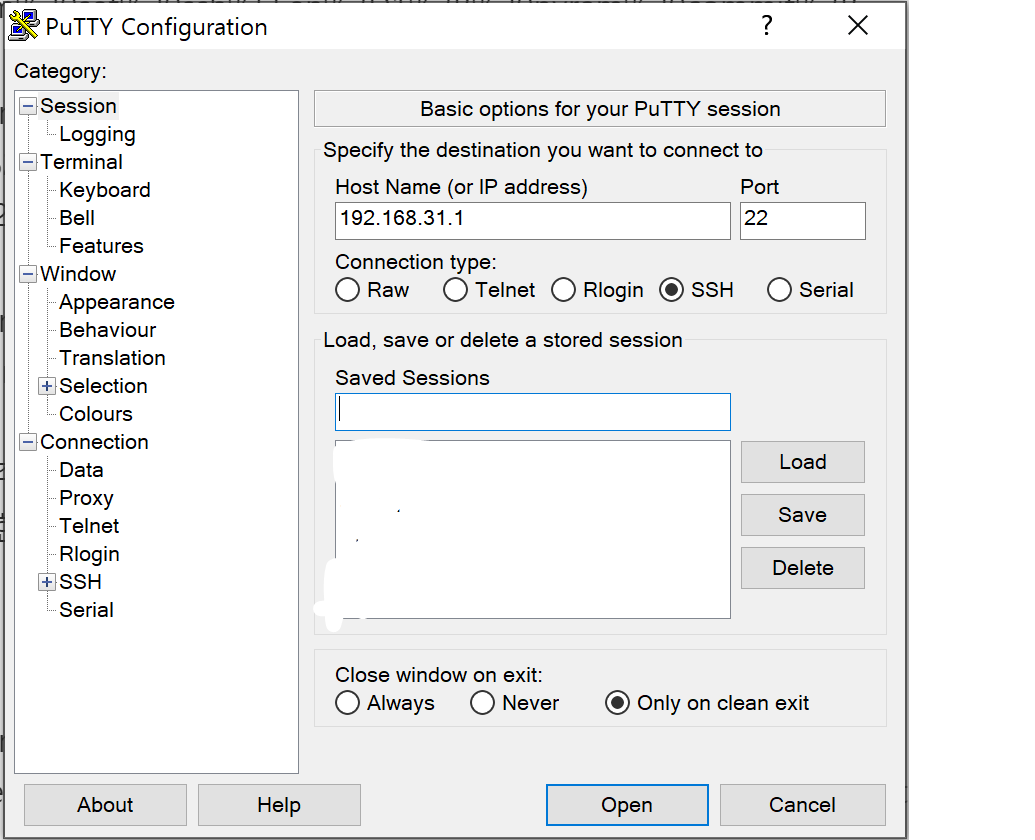Open the Appearance category
The height and width of the screenshot is (840, 1035).
pyautogui.click(x=117, y=302)
